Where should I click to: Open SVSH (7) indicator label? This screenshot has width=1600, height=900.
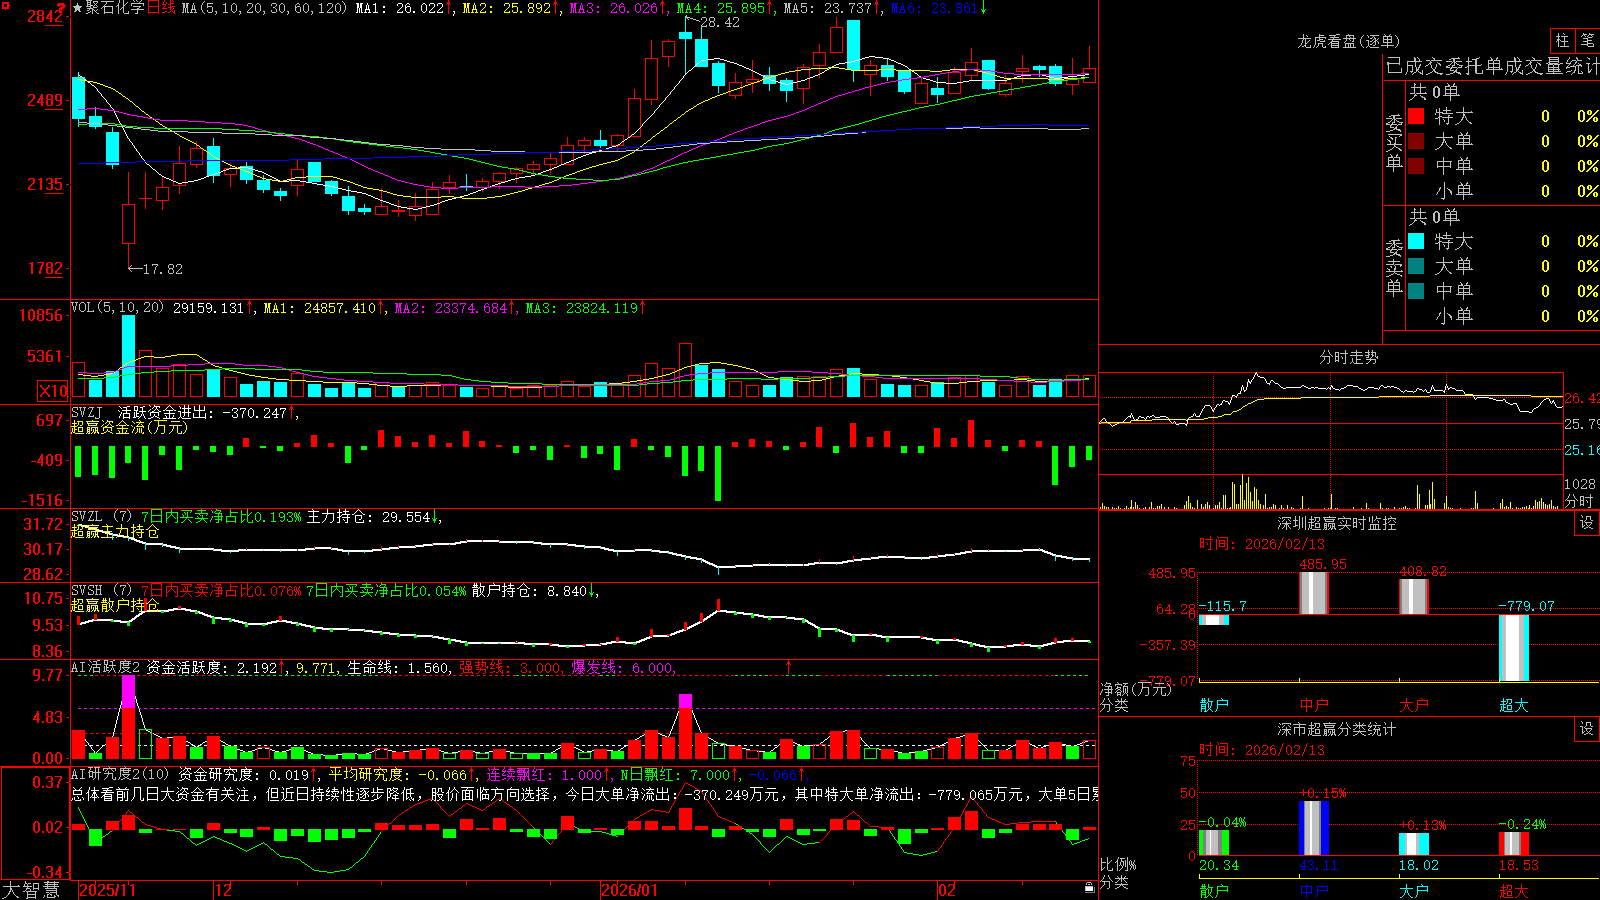101,591
